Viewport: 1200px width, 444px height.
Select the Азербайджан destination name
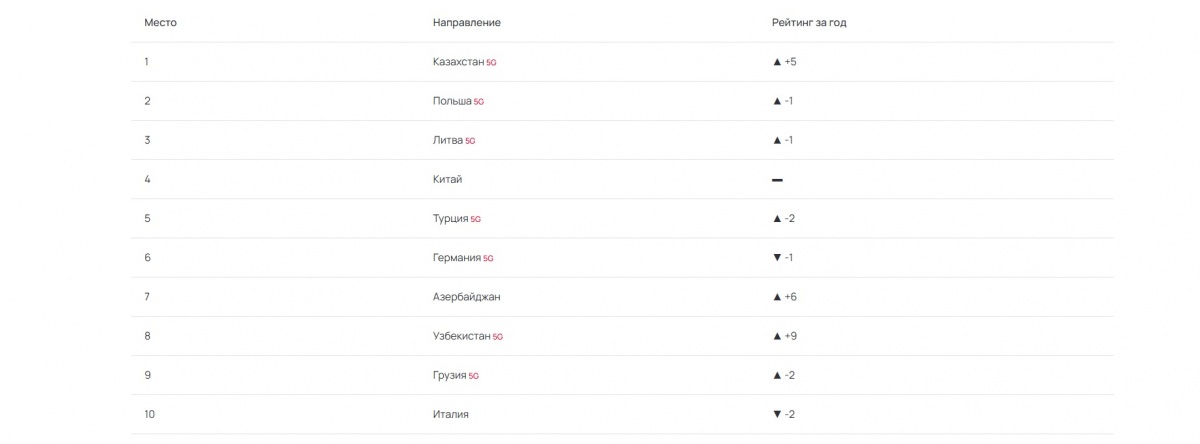(467, 297)
